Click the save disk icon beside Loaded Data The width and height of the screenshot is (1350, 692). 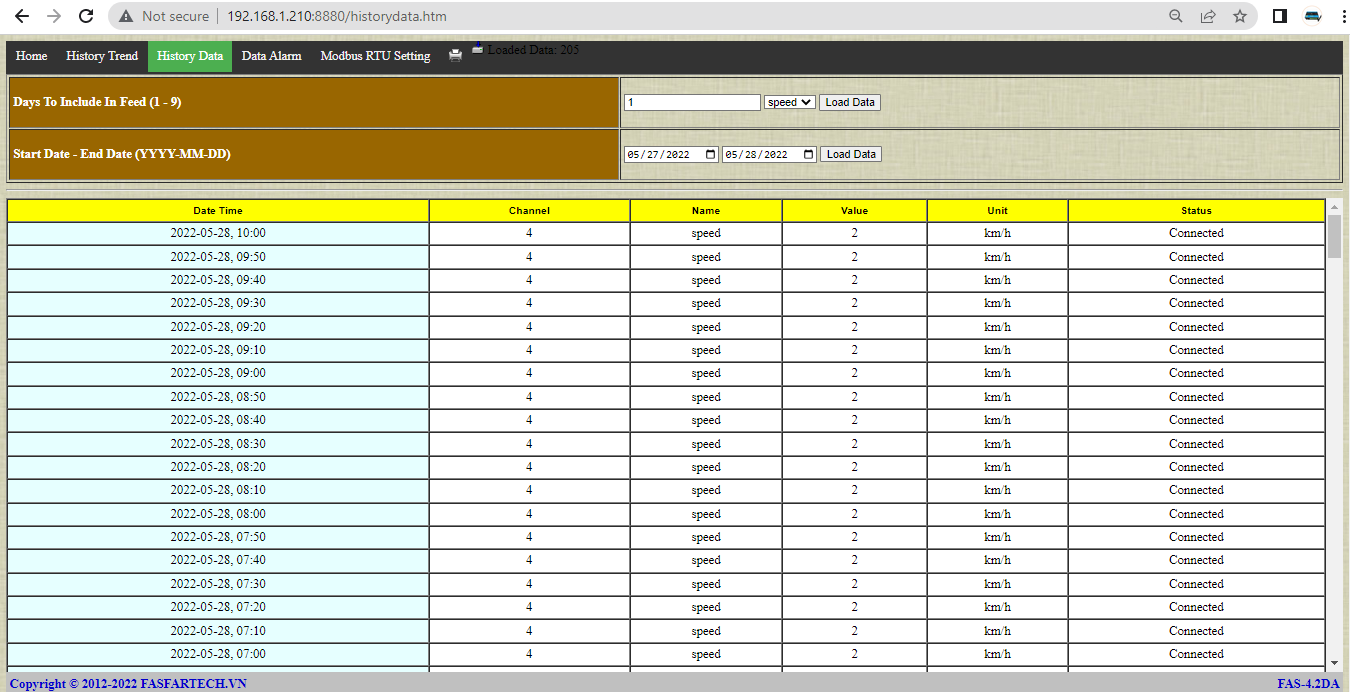coord(478,47)
